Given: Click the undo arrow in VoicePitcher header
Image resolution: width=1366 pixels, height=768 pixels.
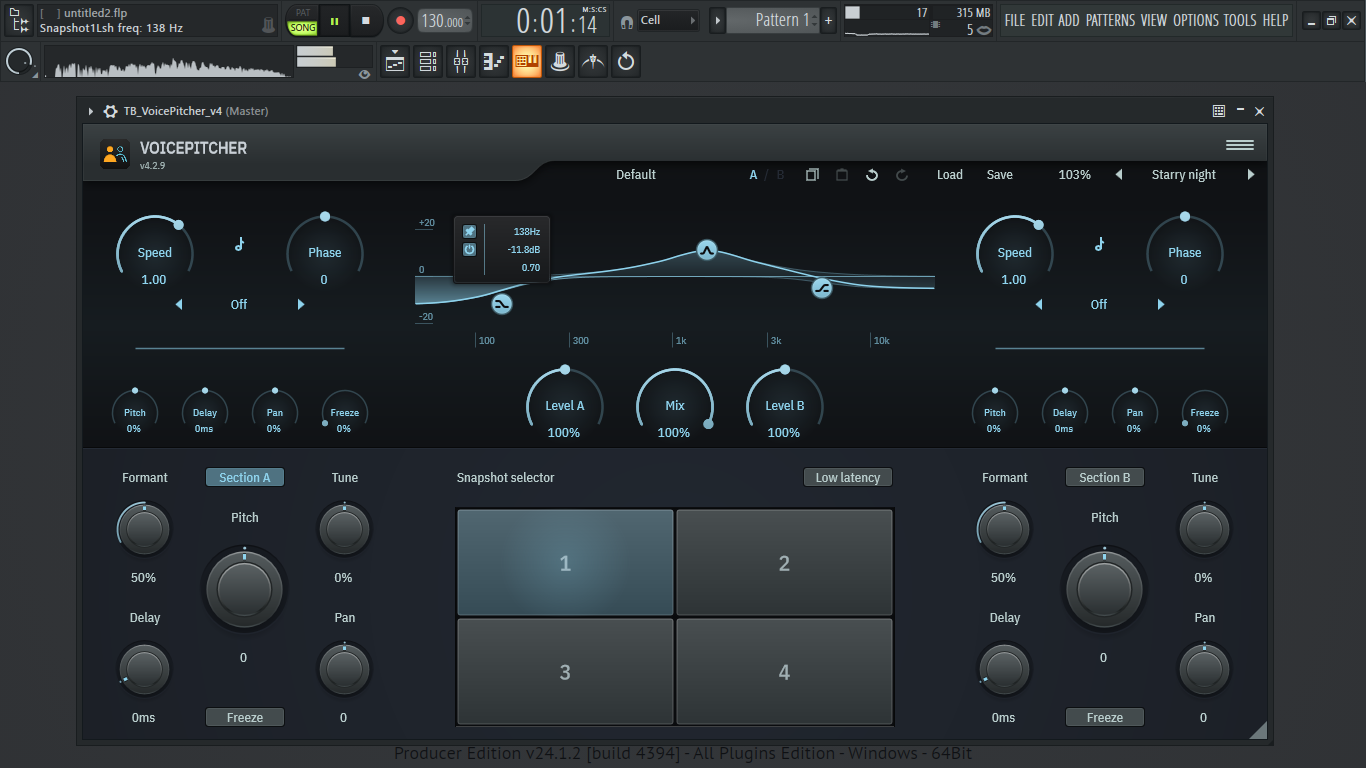Looking at the screenshot, I should [x=872, y=175].
